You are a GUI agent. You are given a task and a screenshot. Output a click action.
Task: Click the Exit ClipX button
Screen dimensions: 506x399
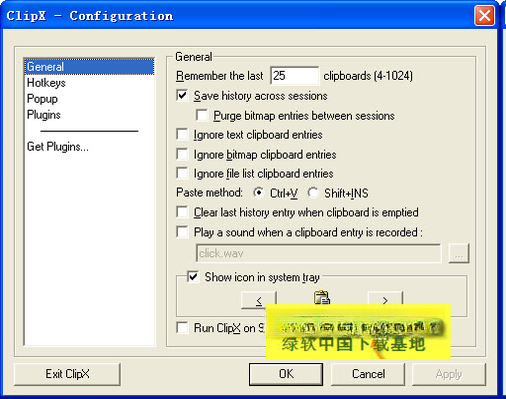(x=67, y=374)
